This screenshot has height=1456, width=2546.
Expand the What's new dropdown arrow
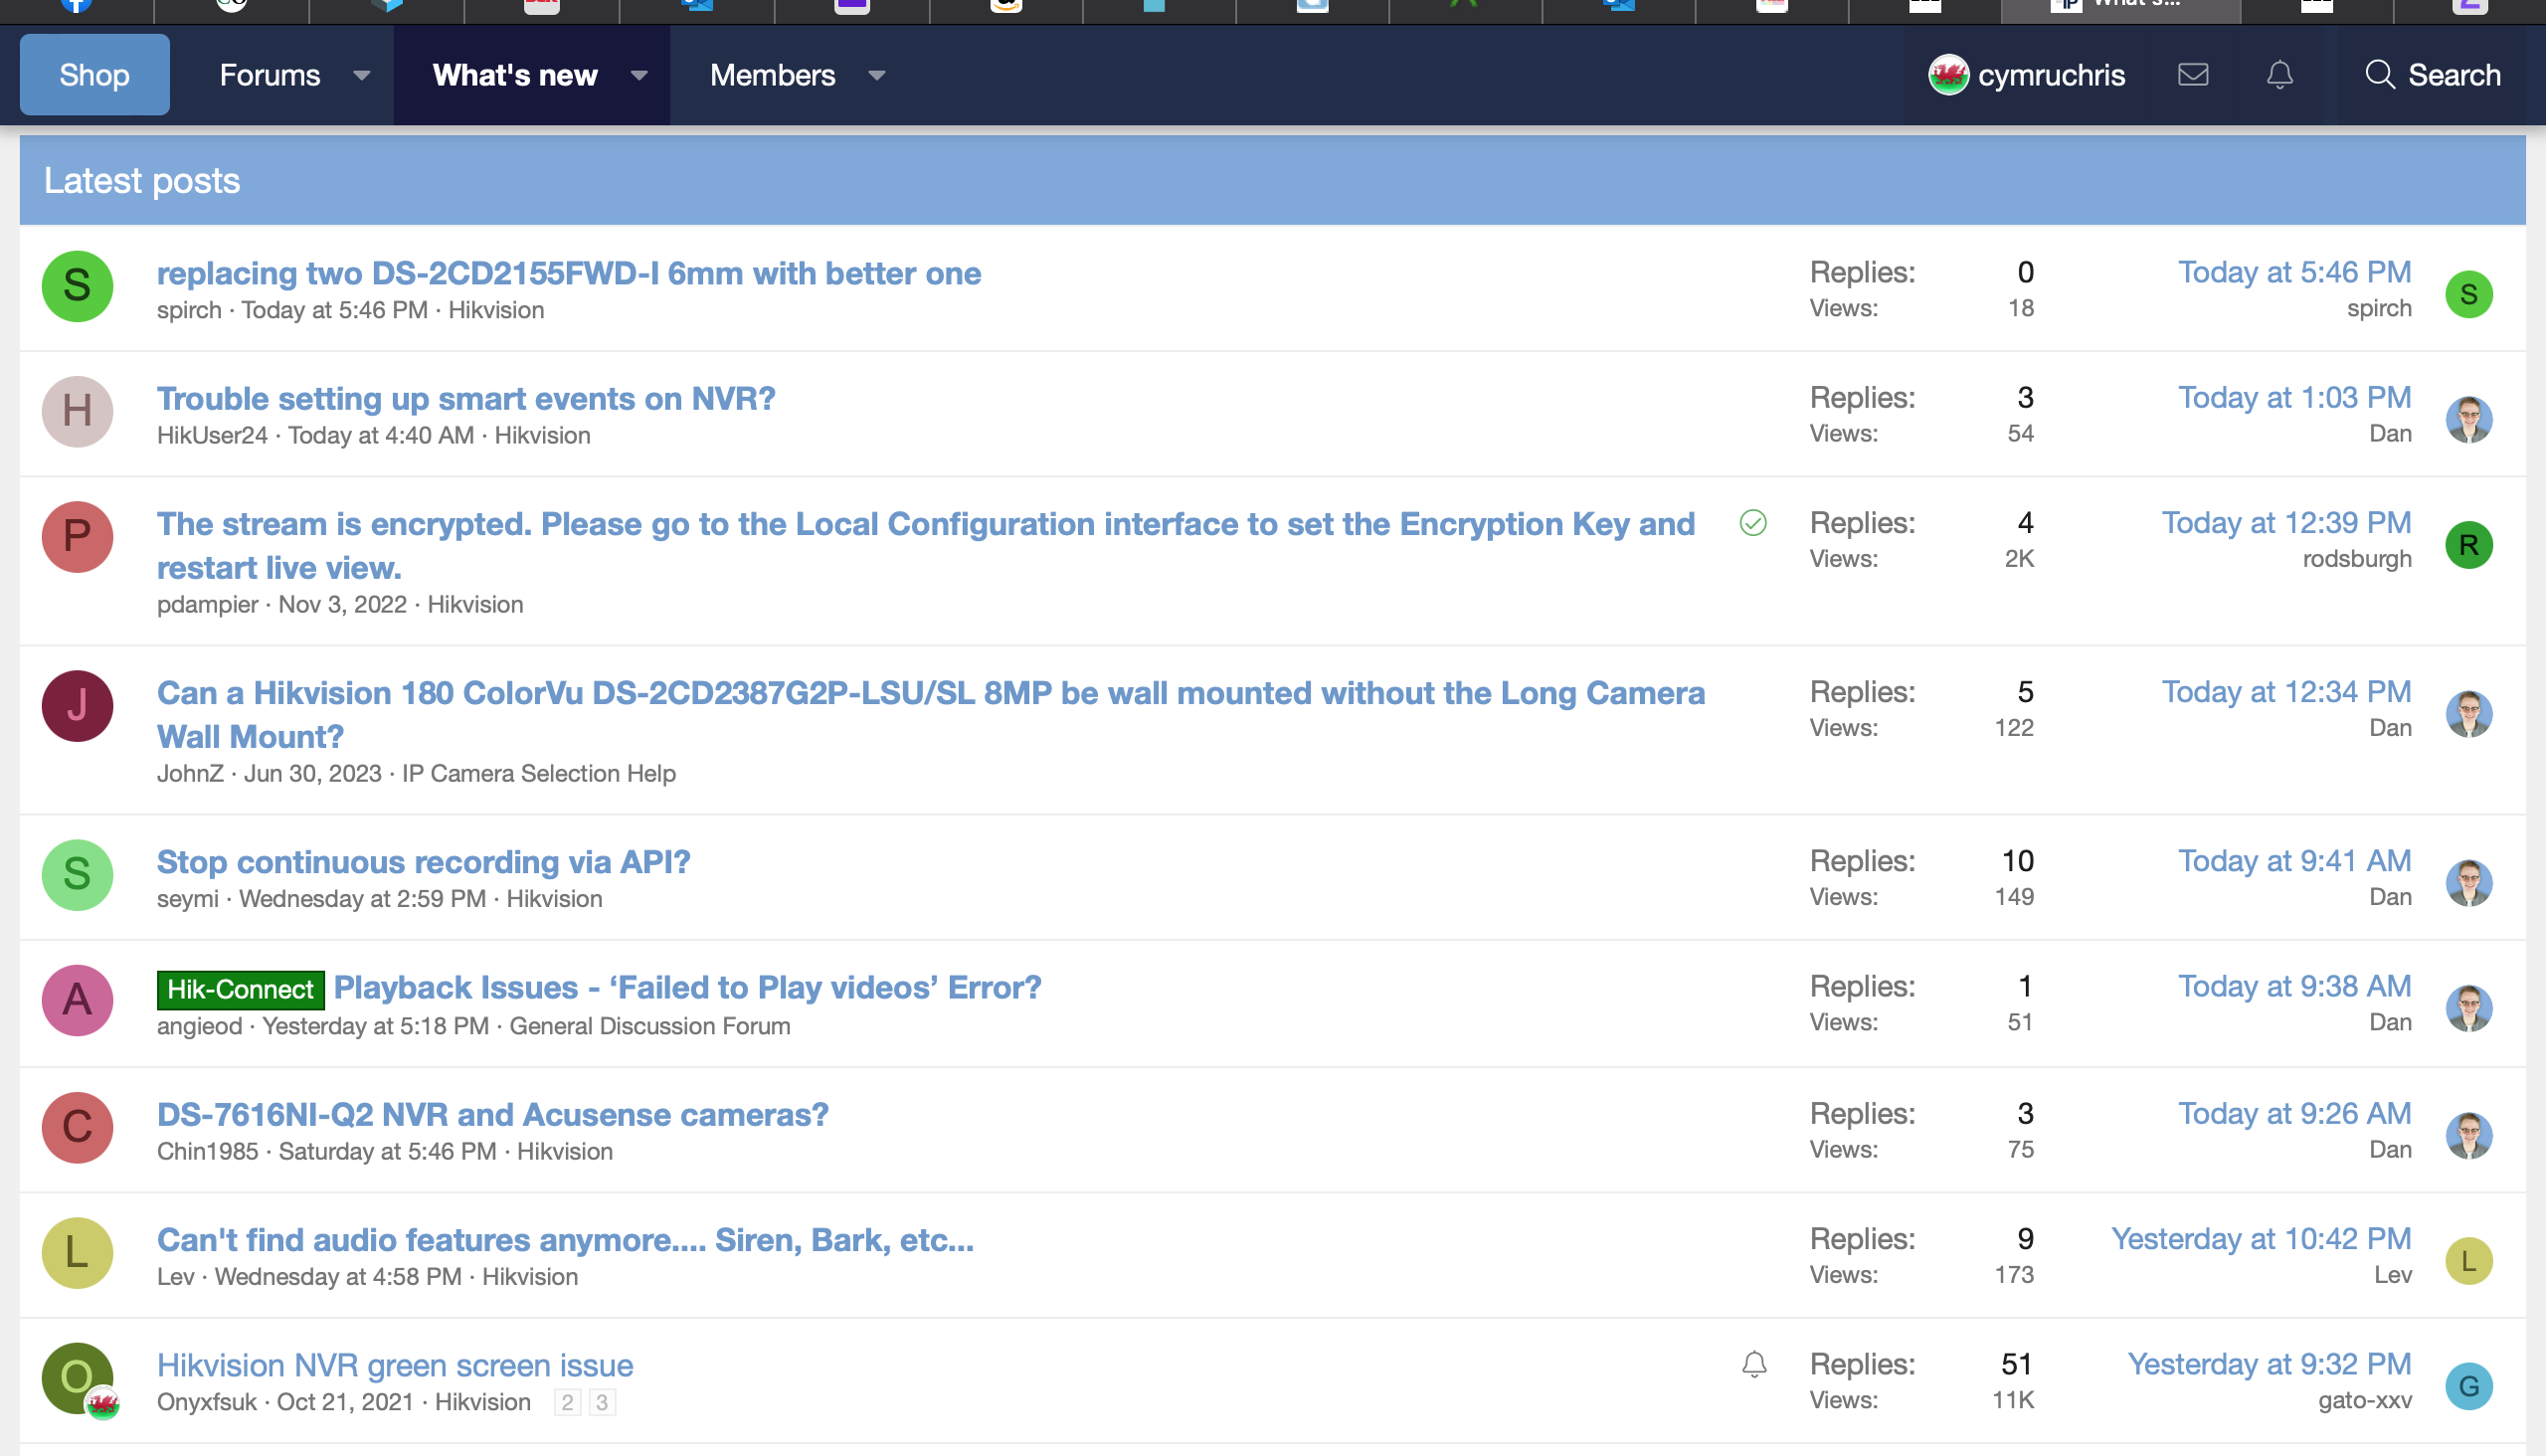click(639, 75)
